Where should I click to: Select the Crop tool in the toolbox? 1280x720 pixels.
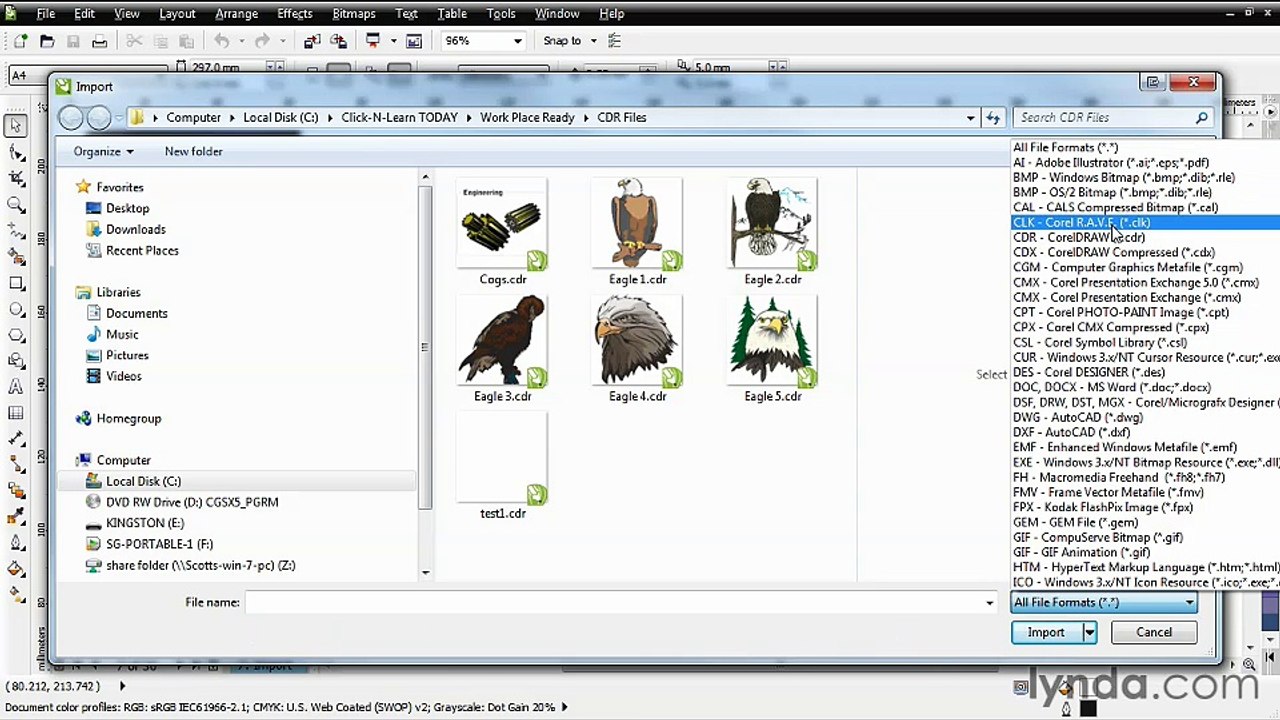click(x=16, y=178)
